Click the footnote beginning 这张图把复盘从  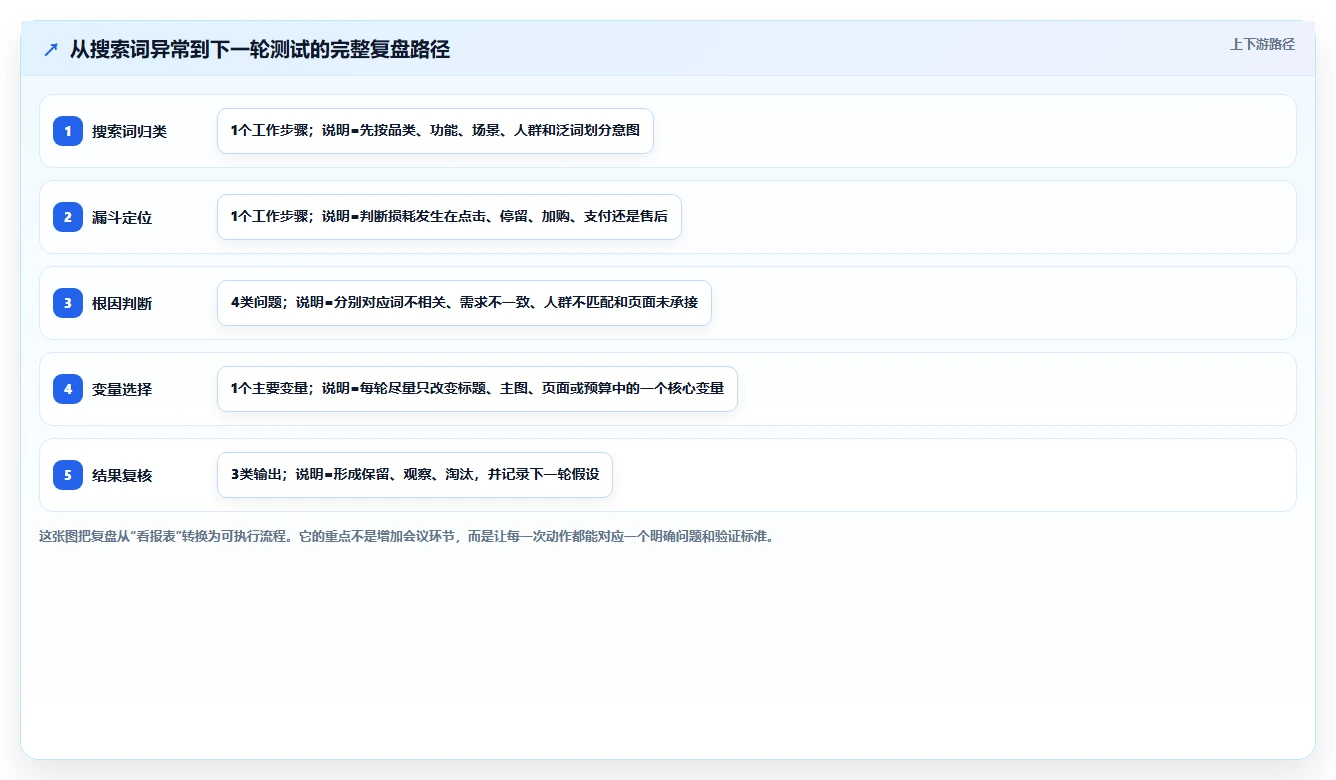406,536
